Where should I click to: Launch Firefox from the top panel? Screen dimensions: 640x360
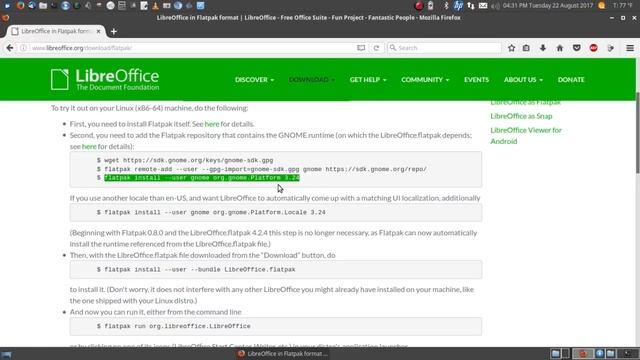point(20,5)
